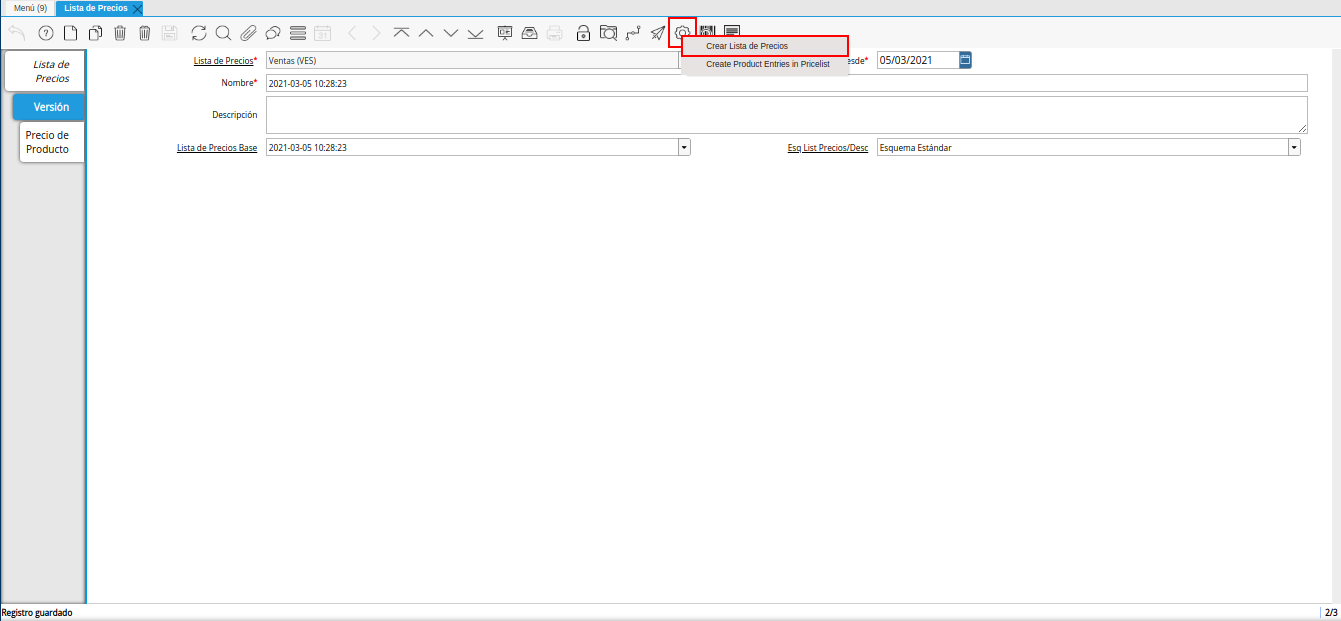Refresh the record with the circular arrows icon
The height and width of the screenshot is (621, 1341).
point(199,33)
